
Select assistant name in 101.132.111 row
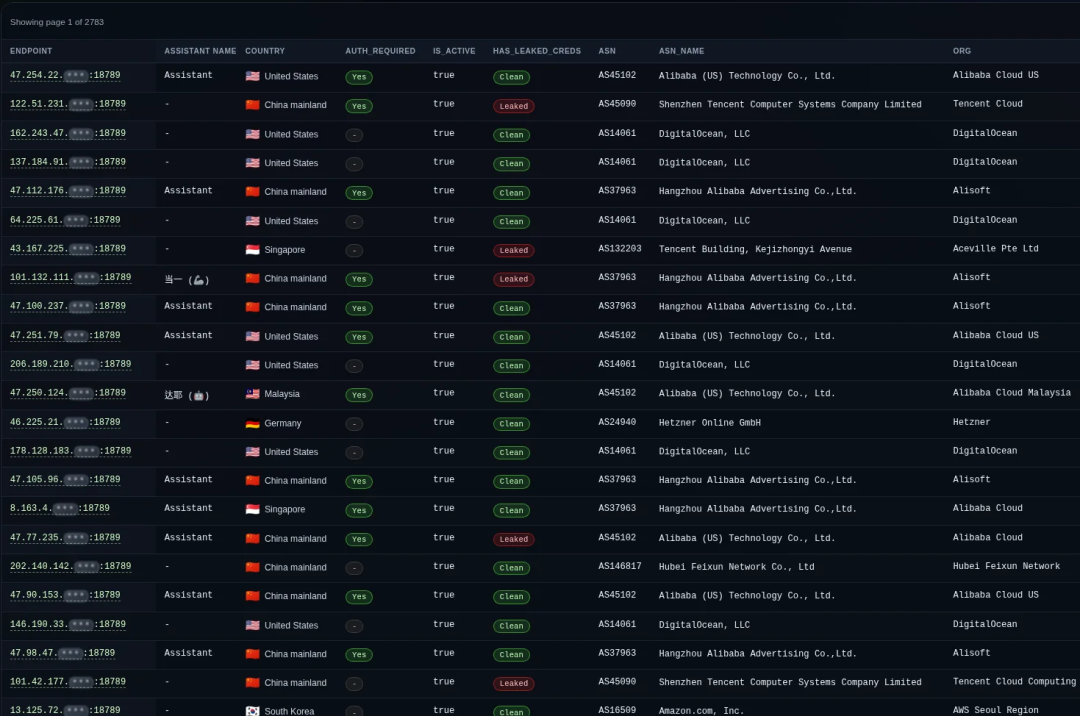pyautogui.click(x=187, y=280)
